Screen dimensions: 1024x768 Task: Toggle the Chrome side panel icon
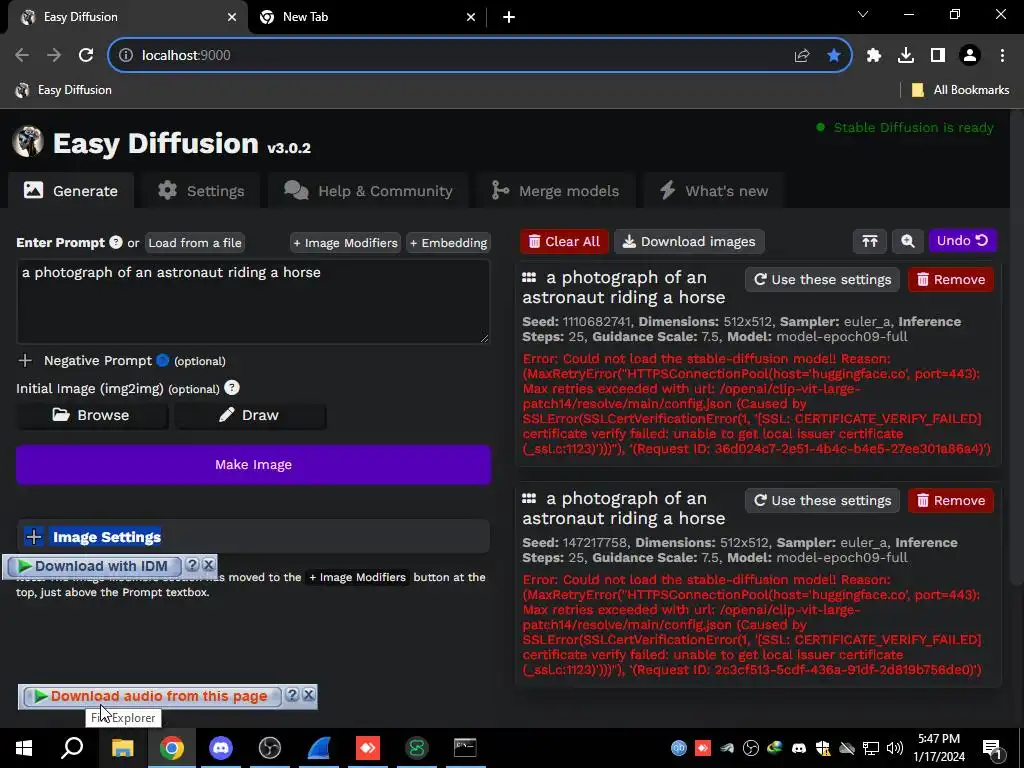tap(938, 56)
